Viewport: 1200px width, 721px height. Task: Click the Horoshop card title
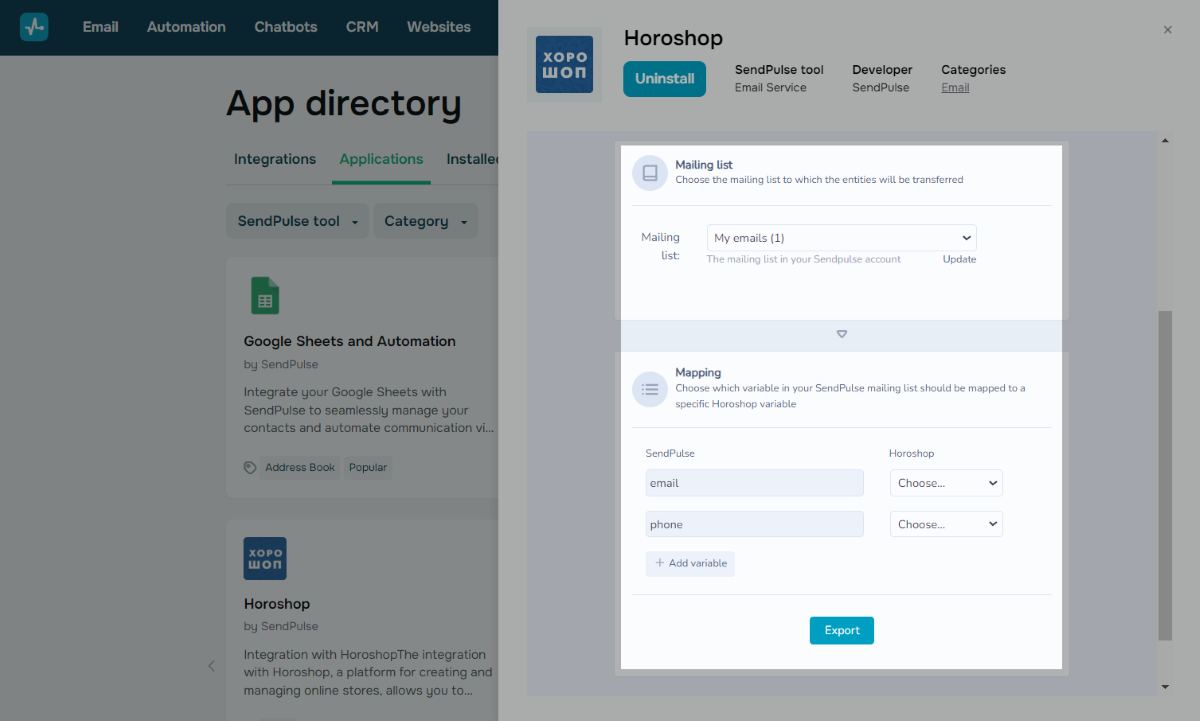tap(277, 604)
